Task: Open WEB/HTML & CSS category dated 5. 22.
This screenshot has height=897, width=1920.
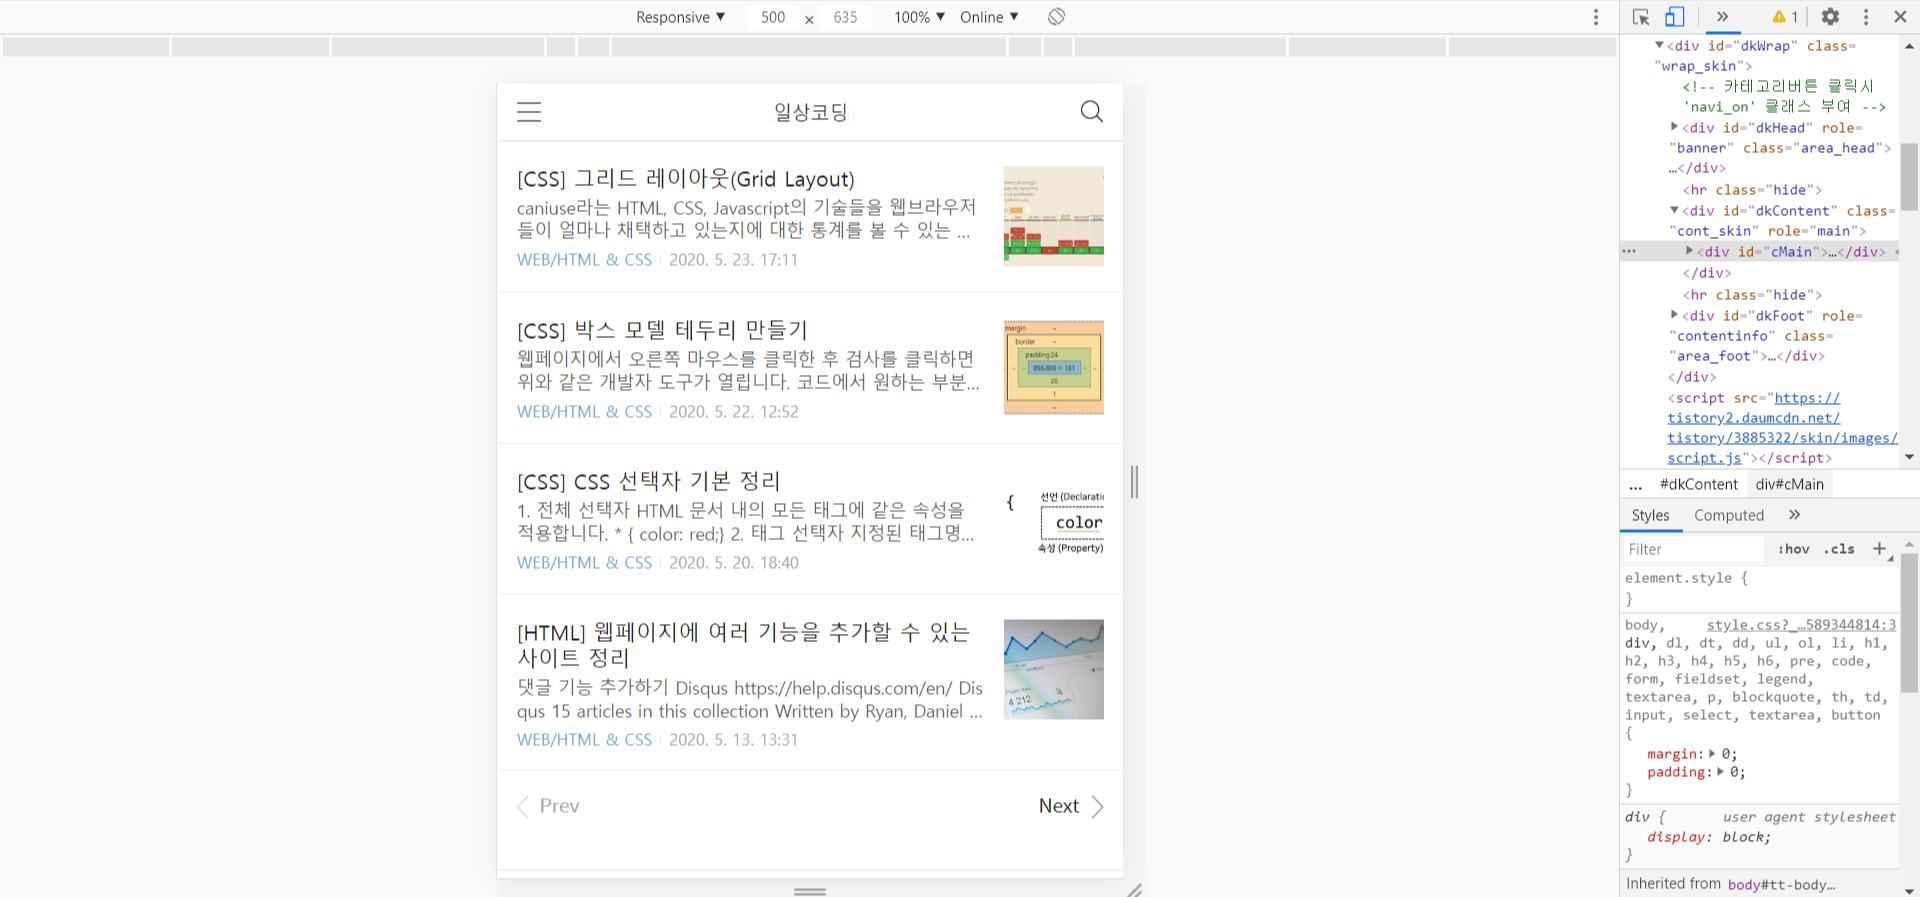Action: [584, 411]
